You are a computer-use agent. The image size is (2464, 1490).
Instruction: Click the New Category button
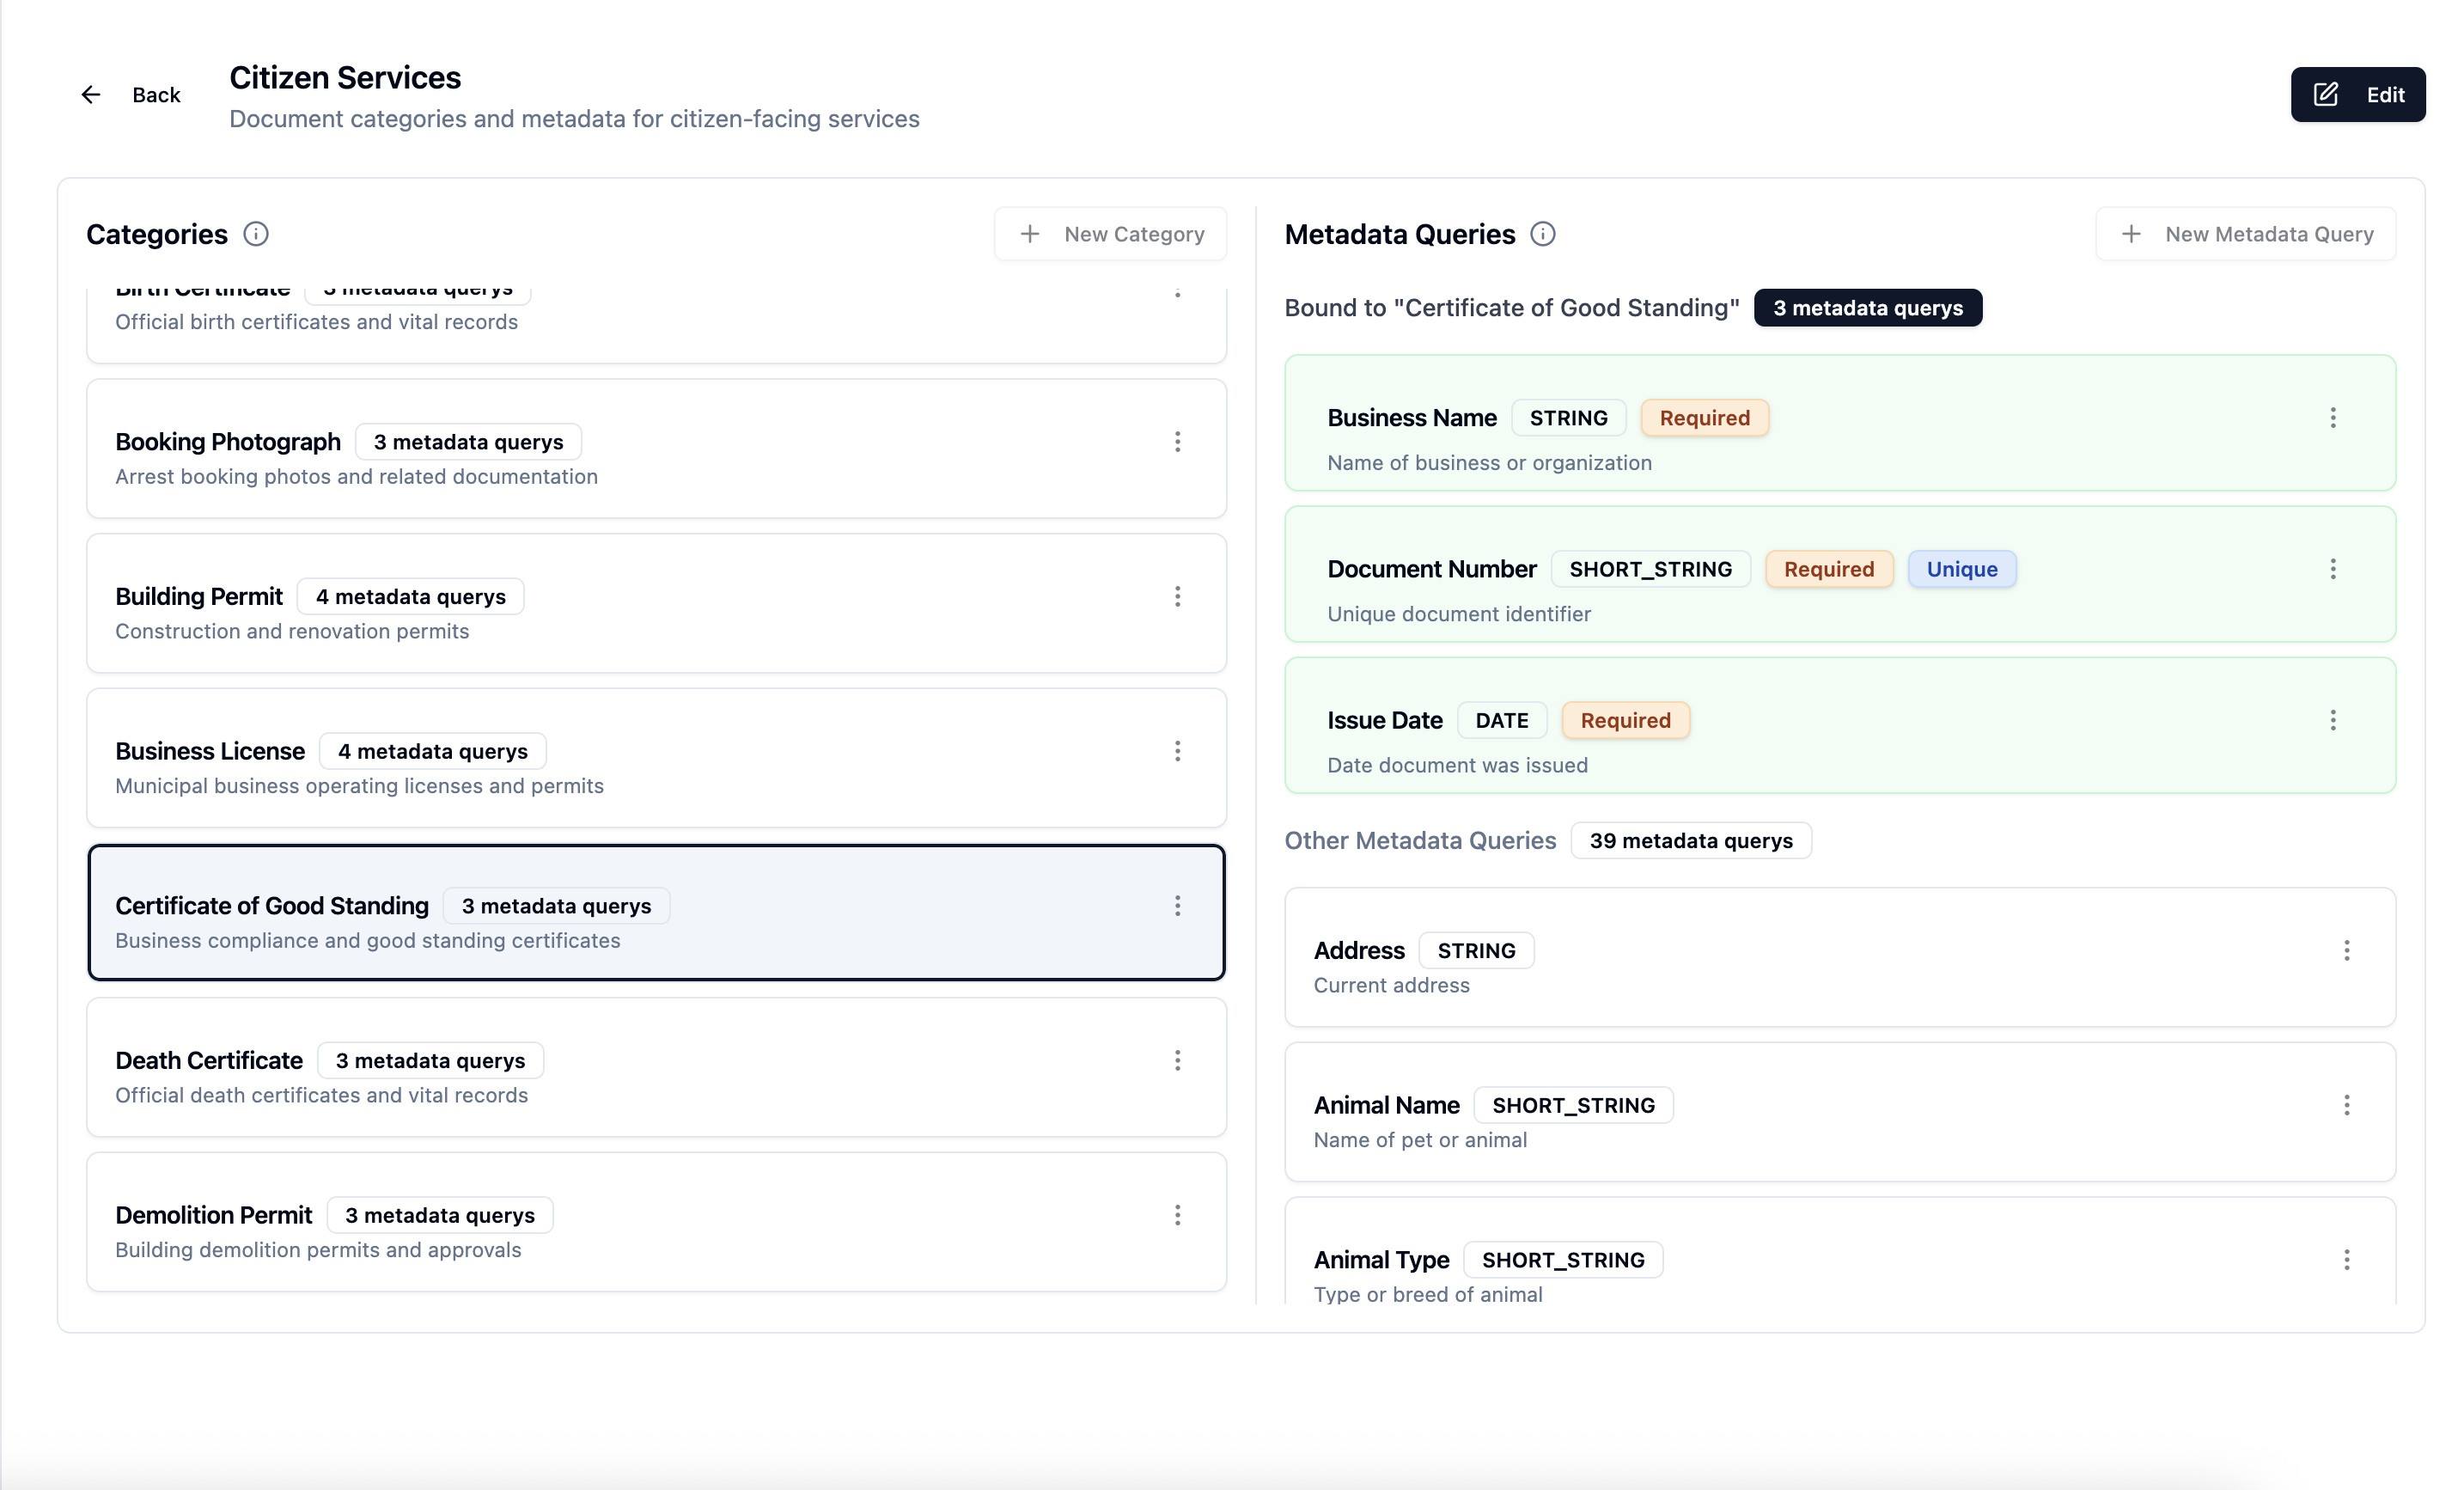click(x=1110, y=233)
